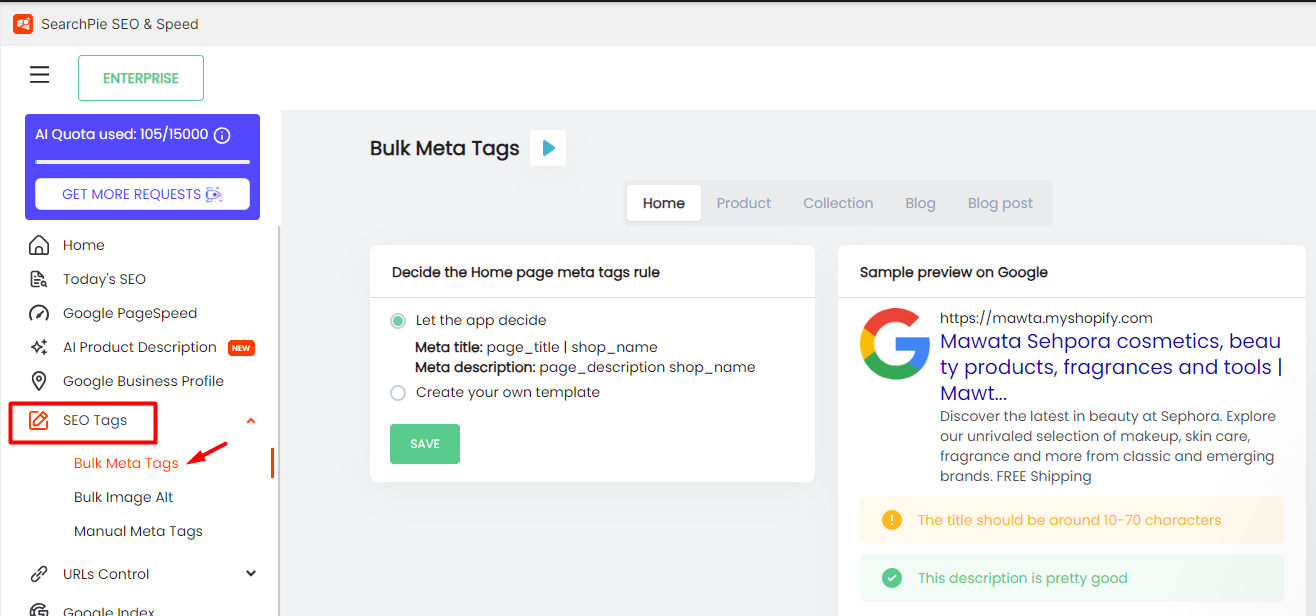Image resolution: width=1316 pixels, height=616 pixels.
Task: Click 'The title should be around 10-70 characters'
Action: (1069, 520)
